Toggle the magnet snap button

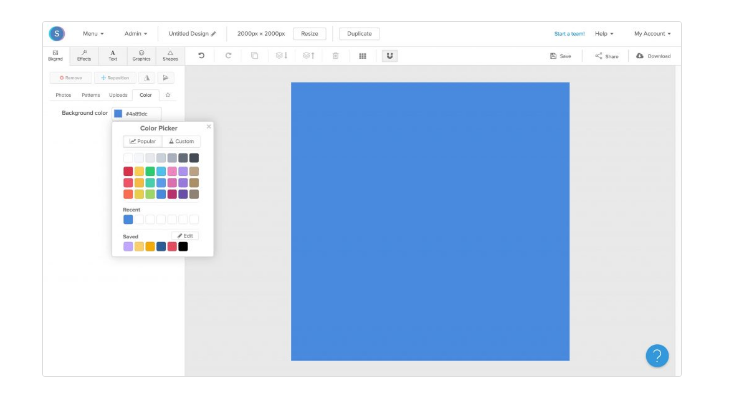(389, 56)
